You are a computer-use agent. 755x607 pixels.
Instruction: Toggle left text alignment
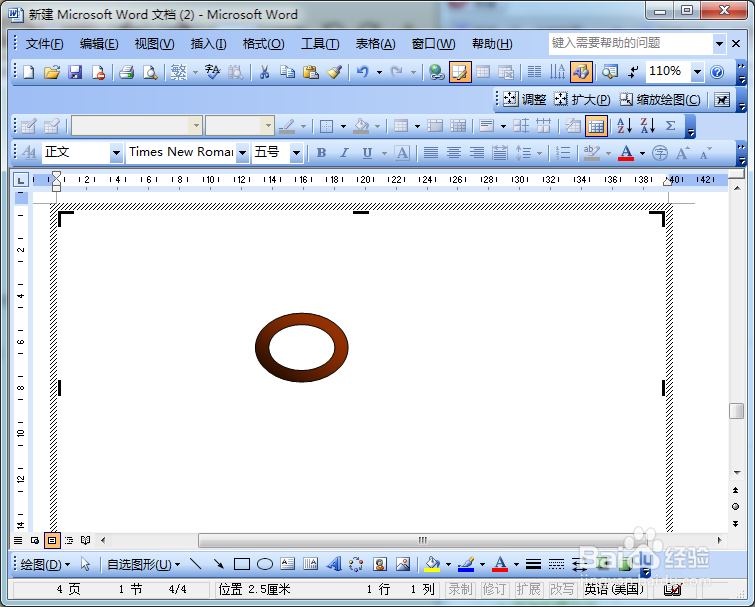click(x=430, y=153)
